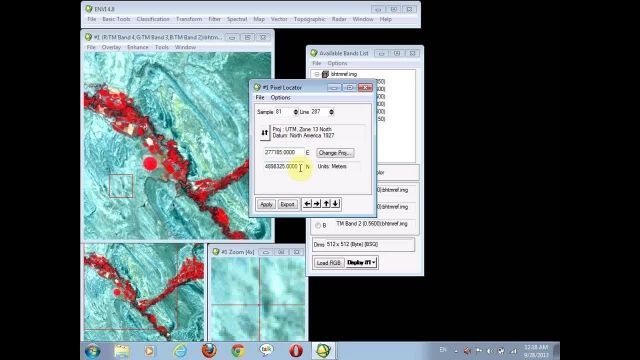Close the Pixel Locator window
Screen dimensions: 640x360
click(x=365, y=88)
